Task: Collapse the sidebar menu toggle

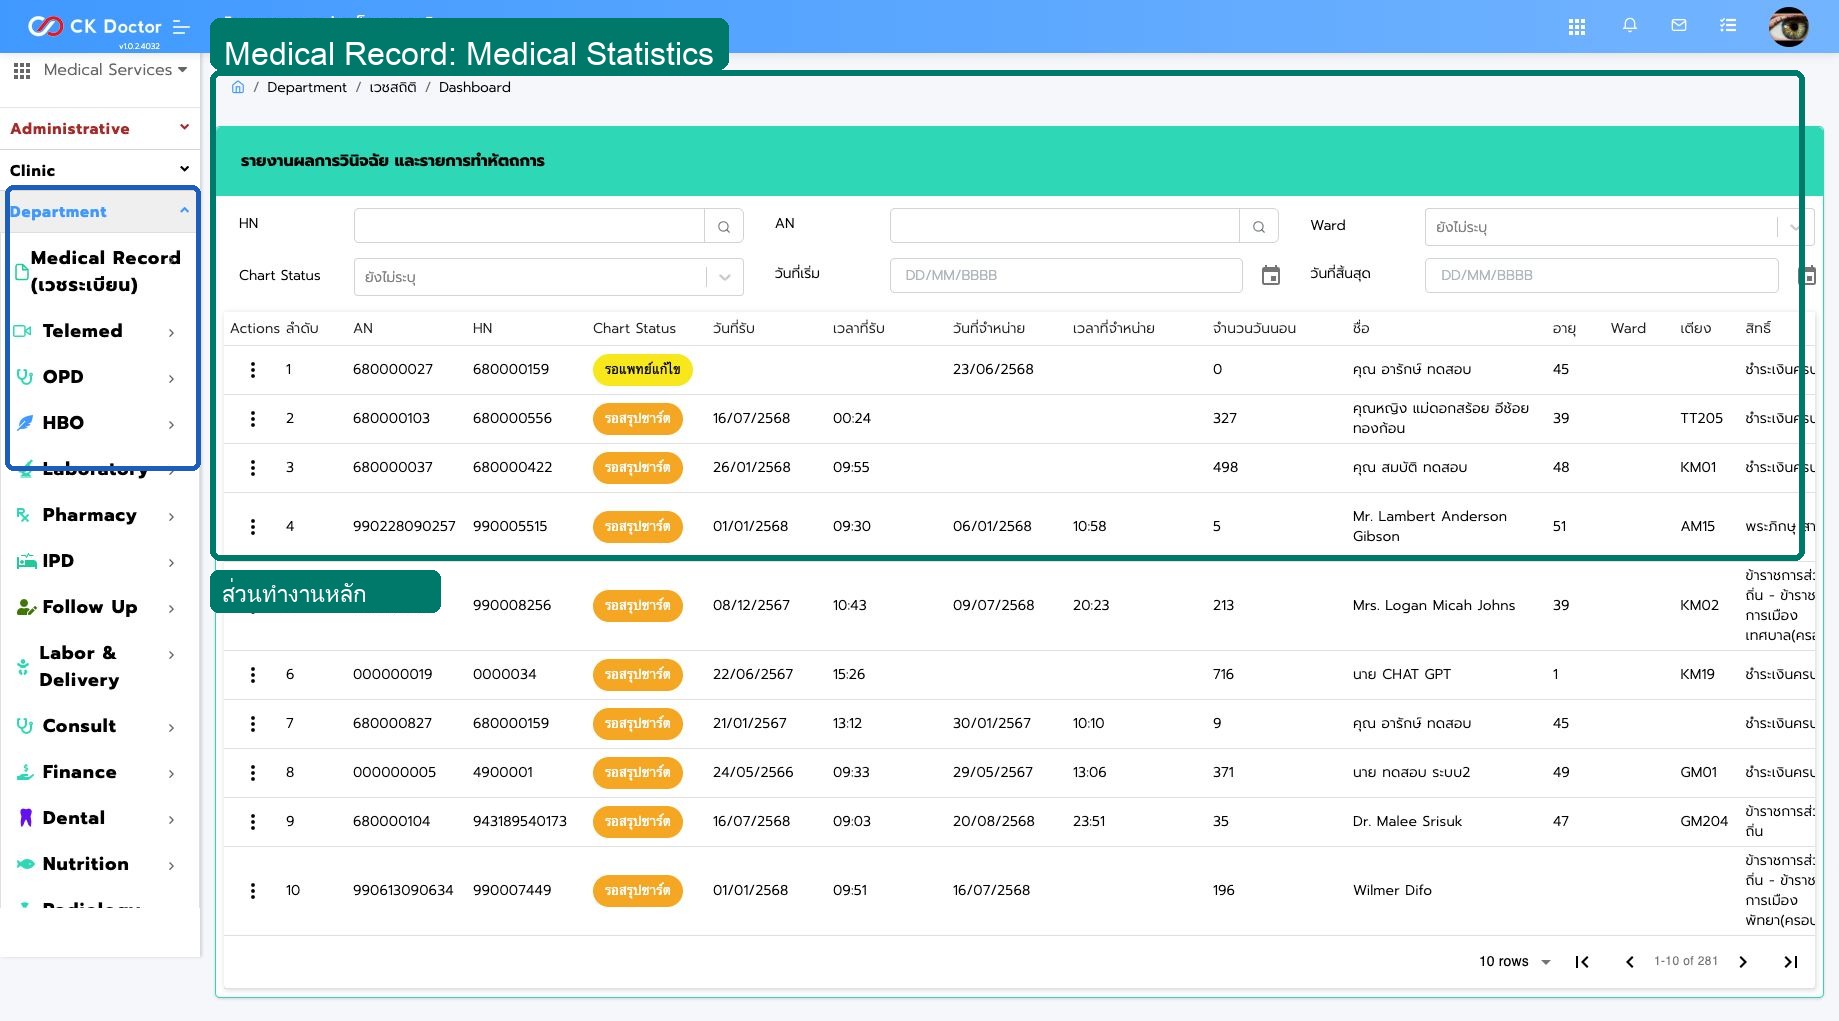Action: [181, 27]
